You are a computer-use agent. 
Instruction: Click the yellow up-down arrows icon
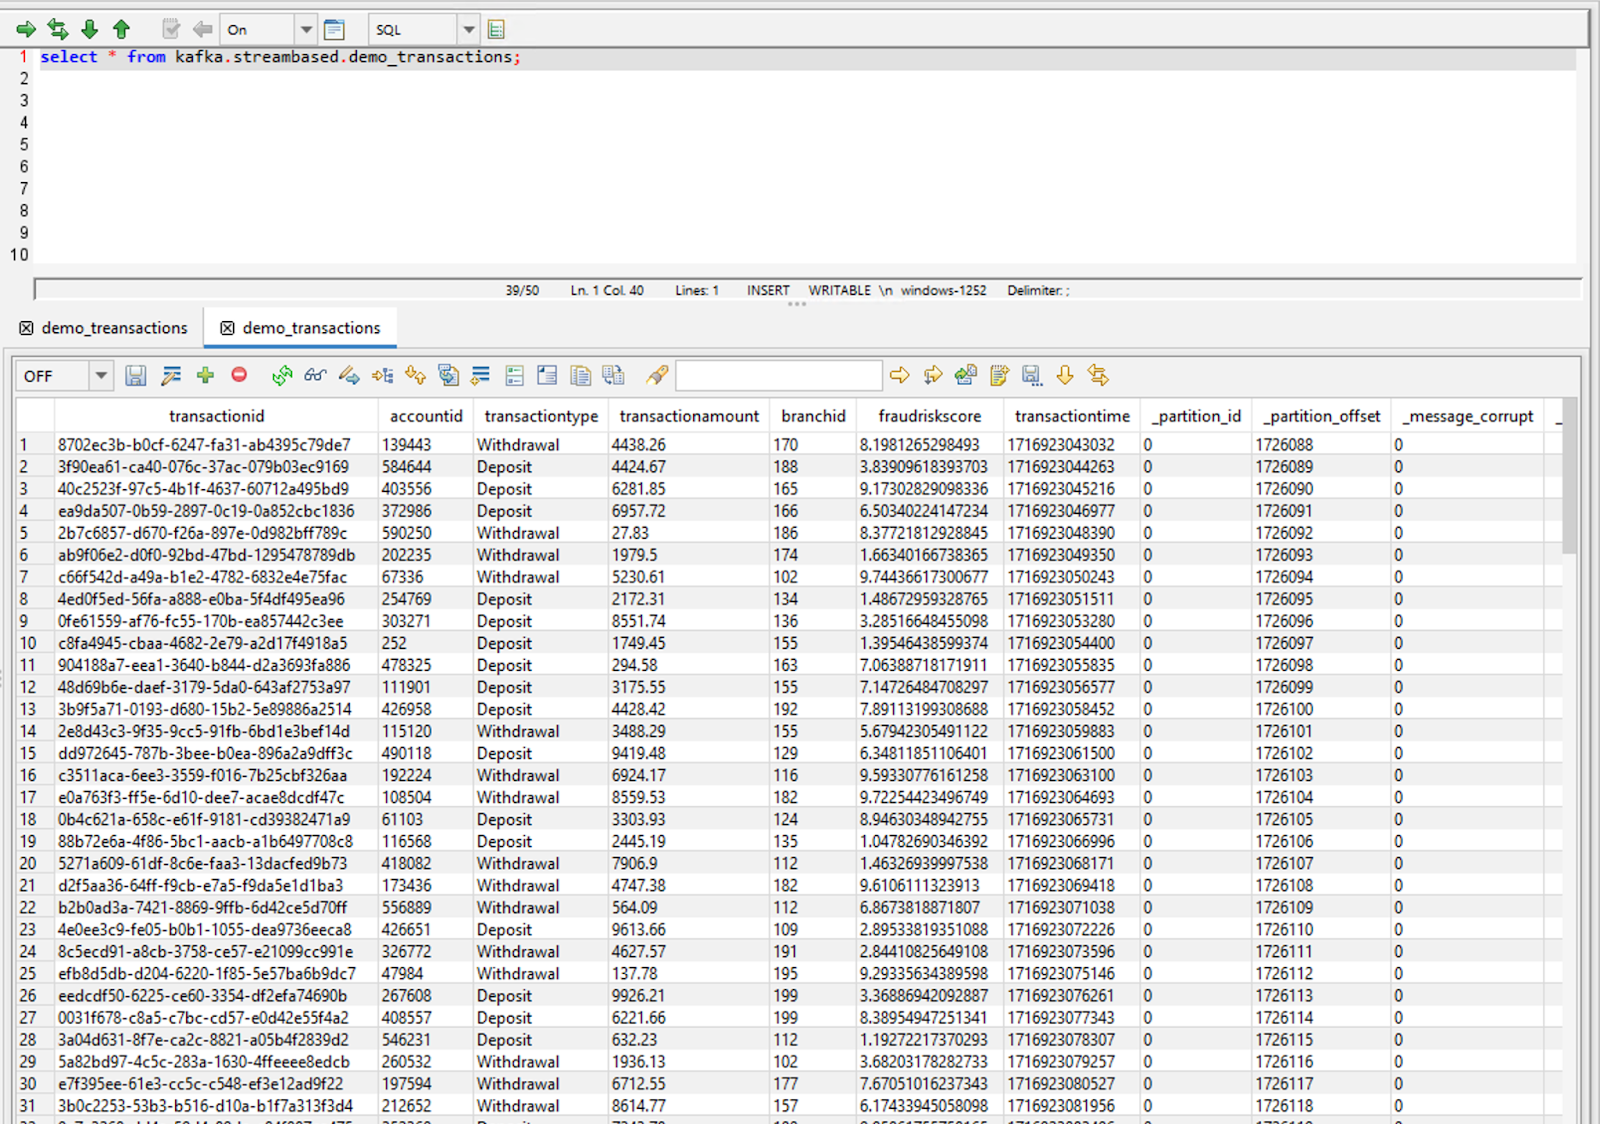415,375
